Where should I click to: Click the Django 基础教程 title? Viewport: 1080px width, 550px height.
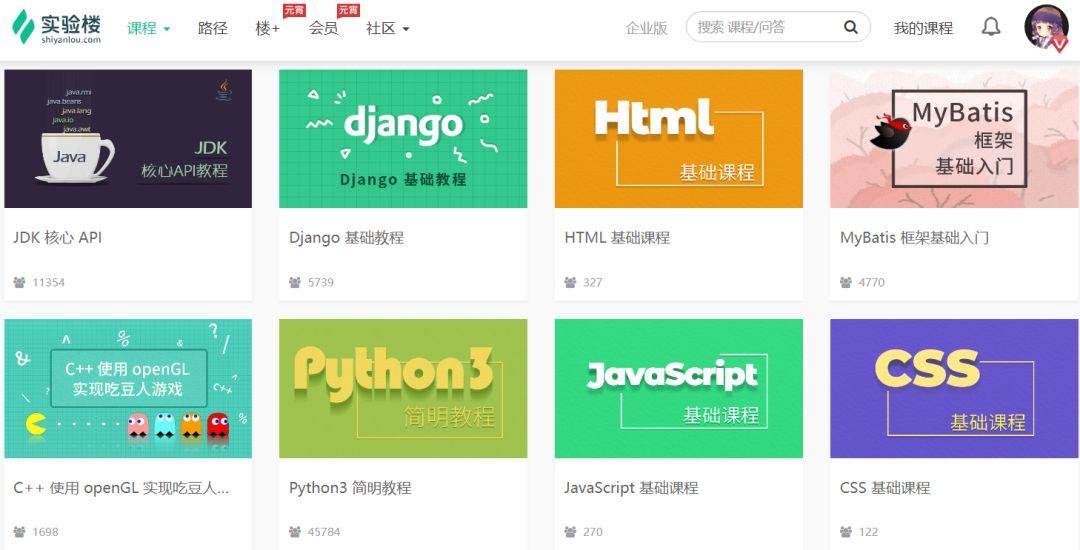(x=346, y=237)
